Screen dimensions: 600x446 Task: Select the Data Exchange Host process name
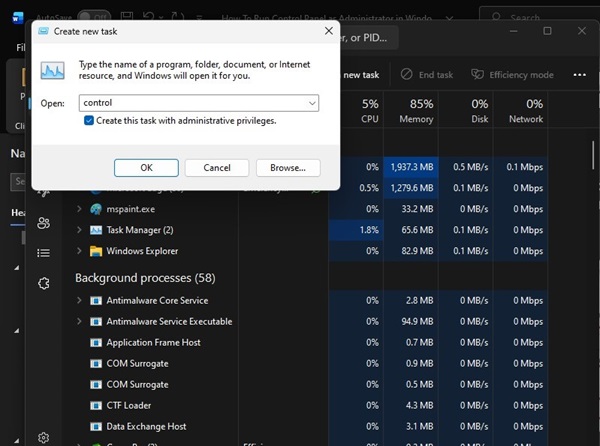tap(146, 426)
